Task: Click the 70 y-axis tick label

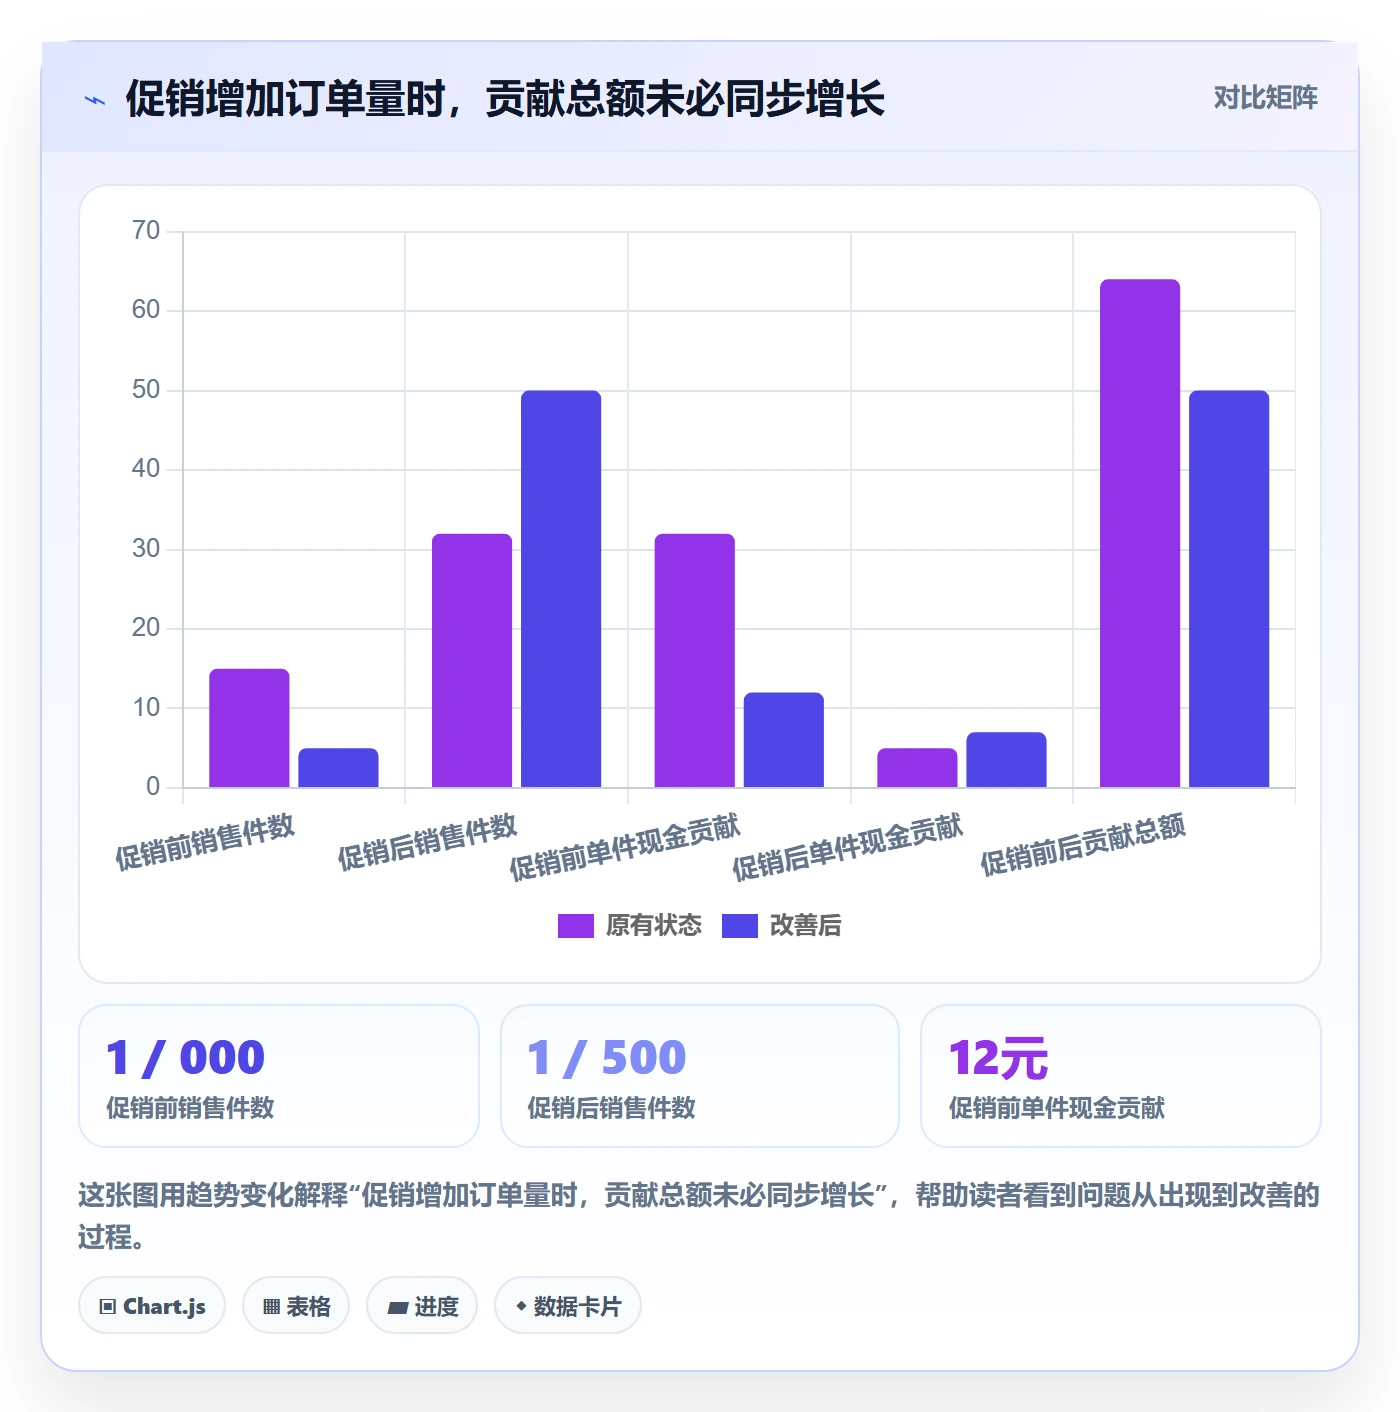Action: [146, 231]
